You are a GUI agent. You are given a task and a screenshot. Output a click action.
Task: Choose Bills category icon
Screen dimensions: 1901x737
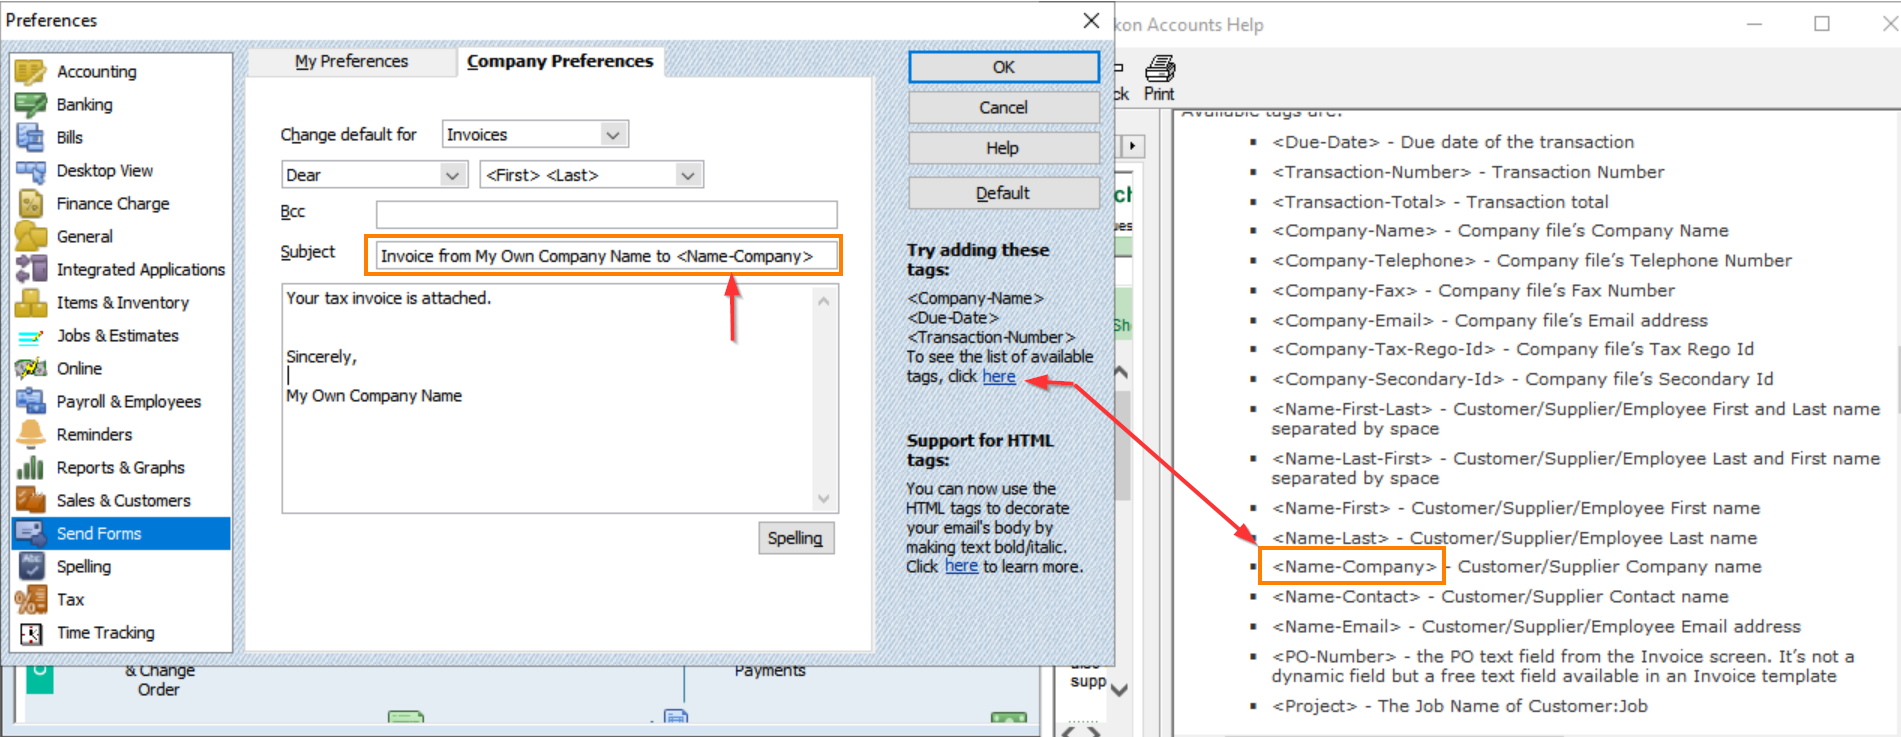tap(31, 137)
